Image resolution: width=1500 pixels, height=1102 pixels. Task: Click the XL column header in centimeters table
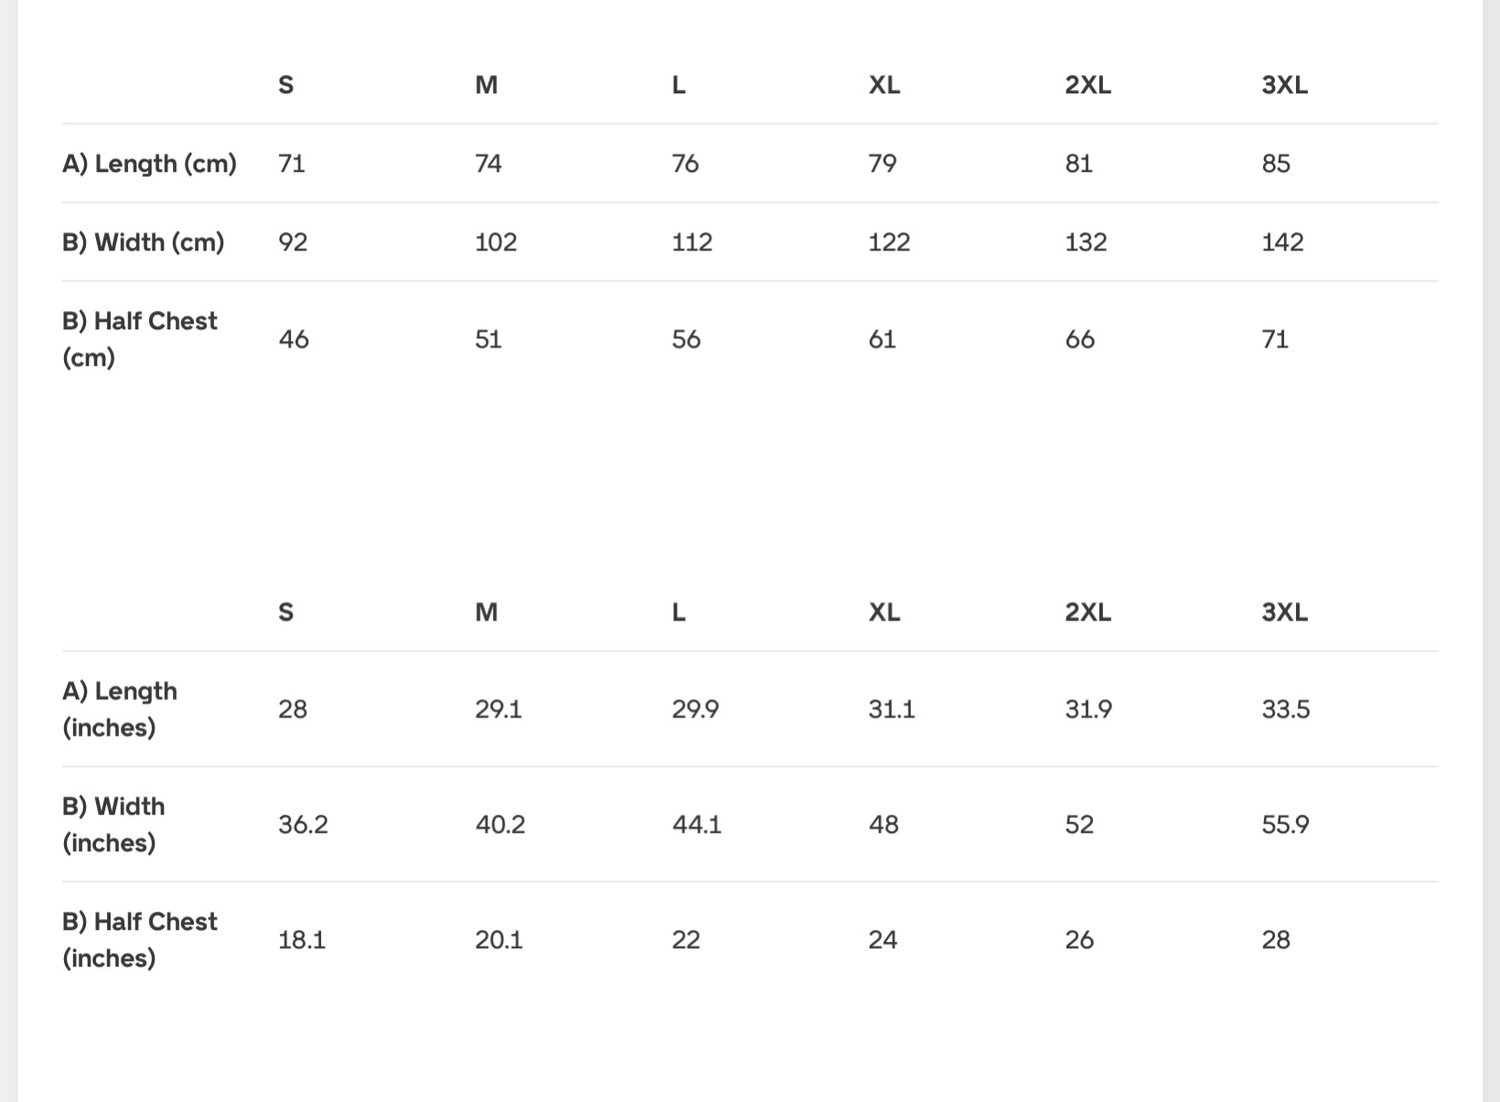[x=884, y=85]
